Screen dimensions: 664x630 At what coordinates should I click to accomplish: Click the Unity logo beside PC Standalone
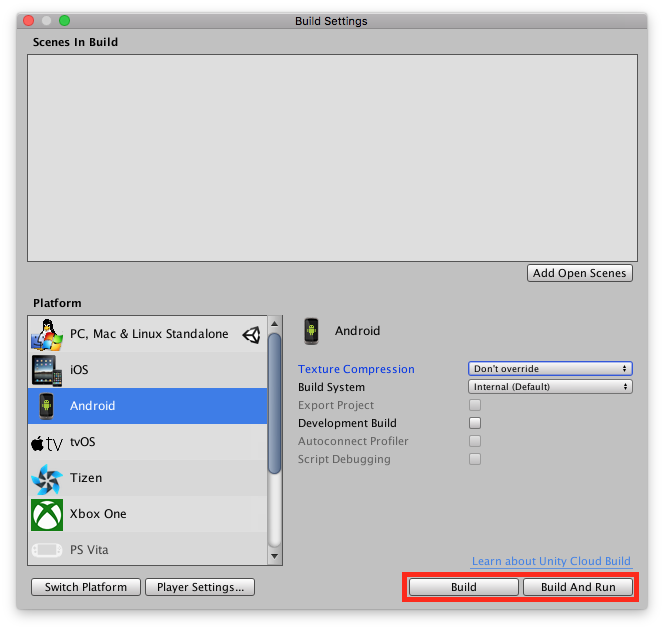click(x=252, y=335)
